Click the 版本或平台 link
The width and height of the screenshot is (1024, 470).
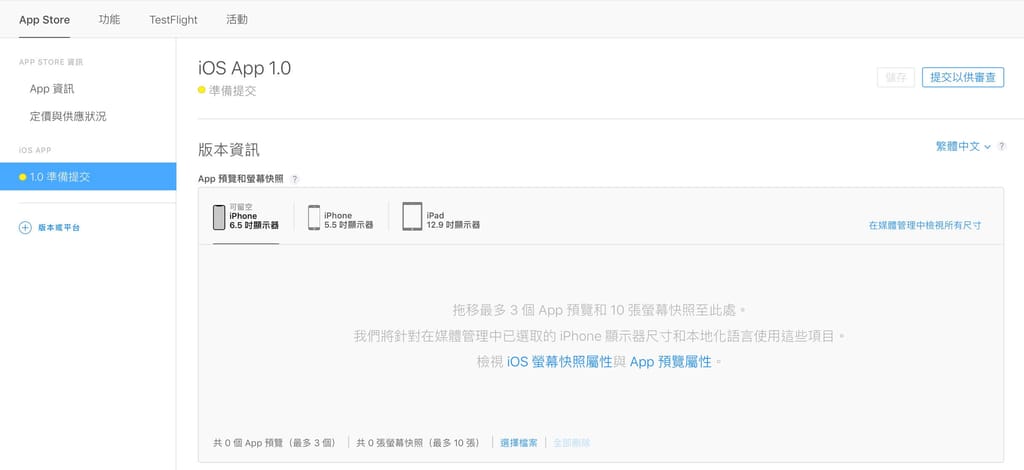59,228
